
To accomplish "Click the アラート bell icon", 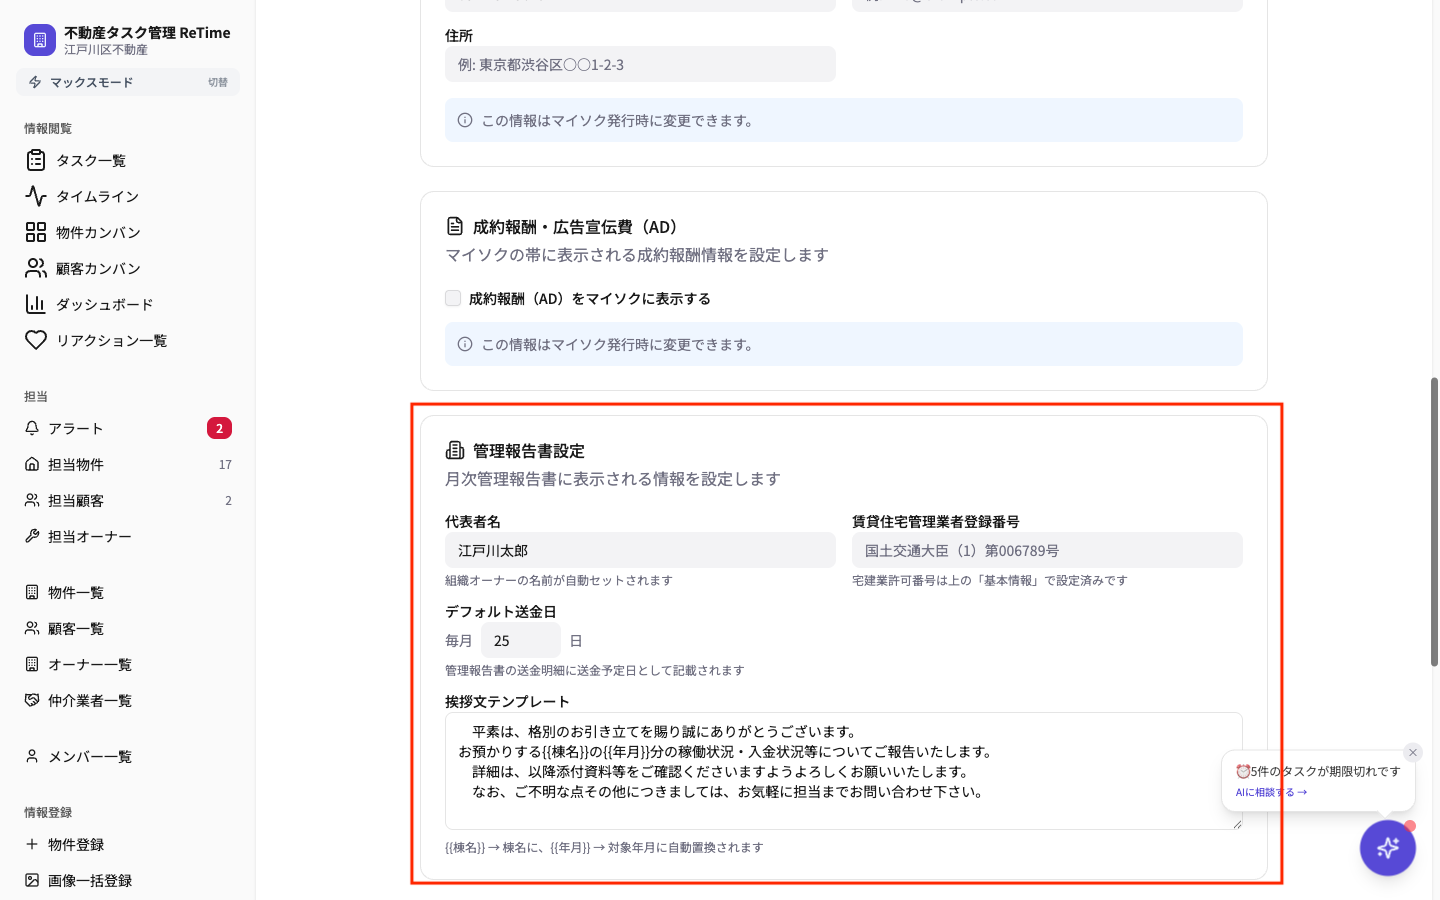I will point(32,428).
